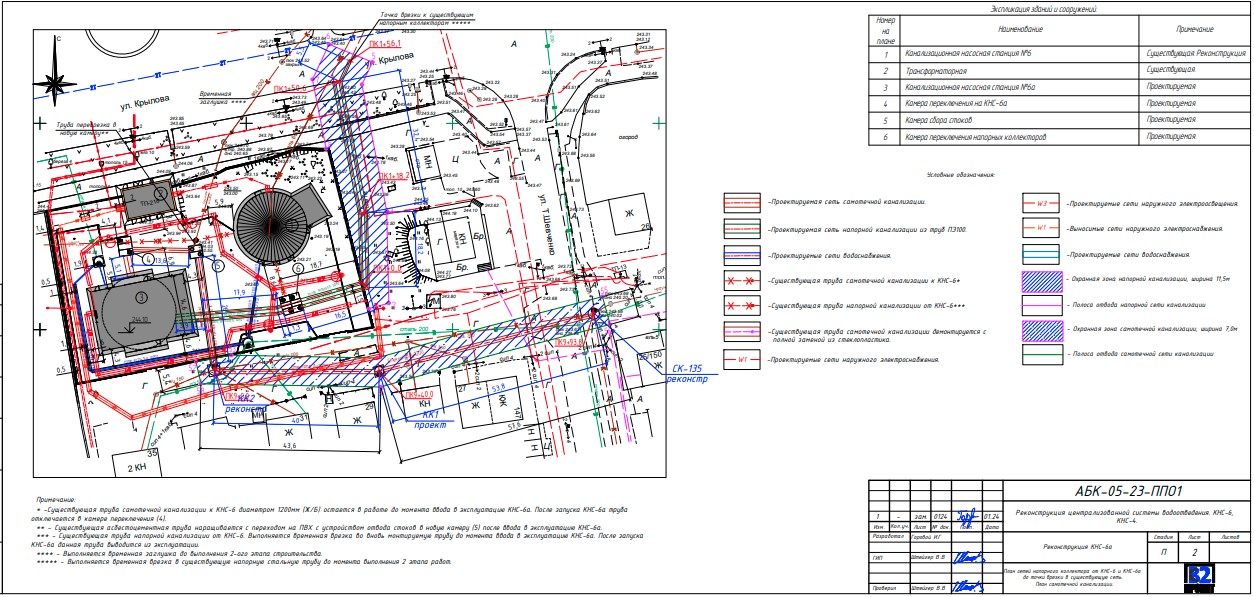Click the north arrow compass symbol

tap(59, 78)
